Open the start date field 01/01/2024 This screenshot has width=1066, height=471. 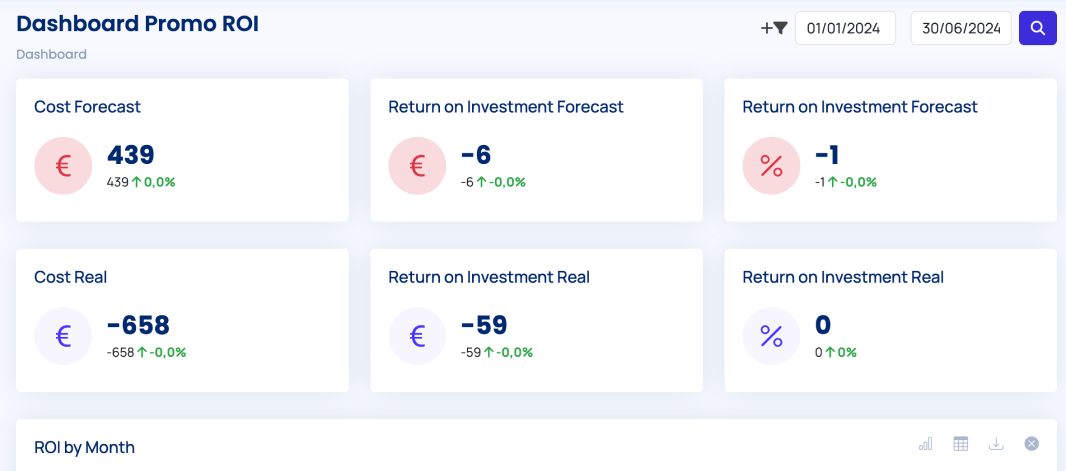tap(844, 29)
